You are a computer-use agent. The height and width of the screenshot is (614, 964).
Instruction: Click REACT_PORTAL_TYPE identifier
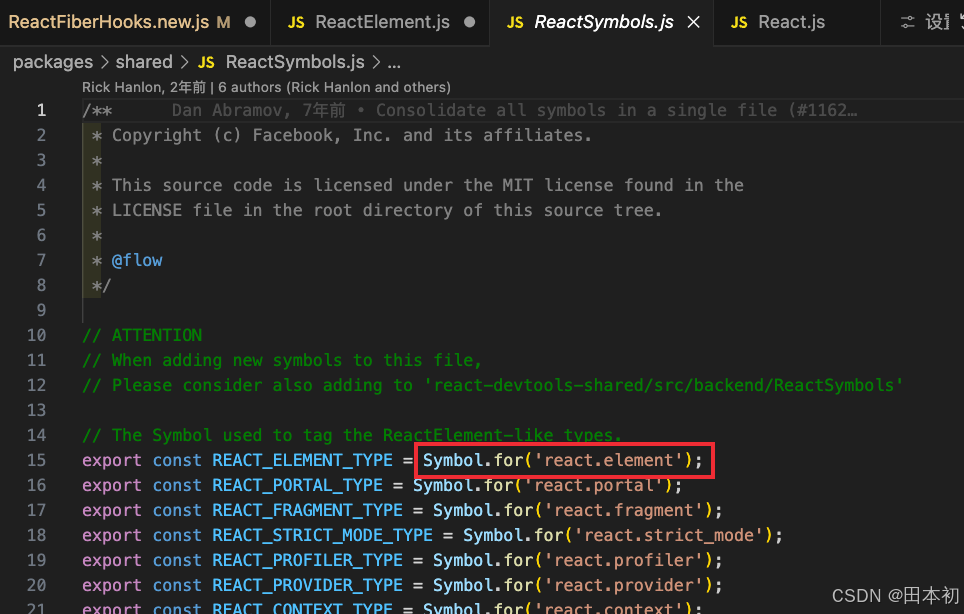click(x=298, y=486)
